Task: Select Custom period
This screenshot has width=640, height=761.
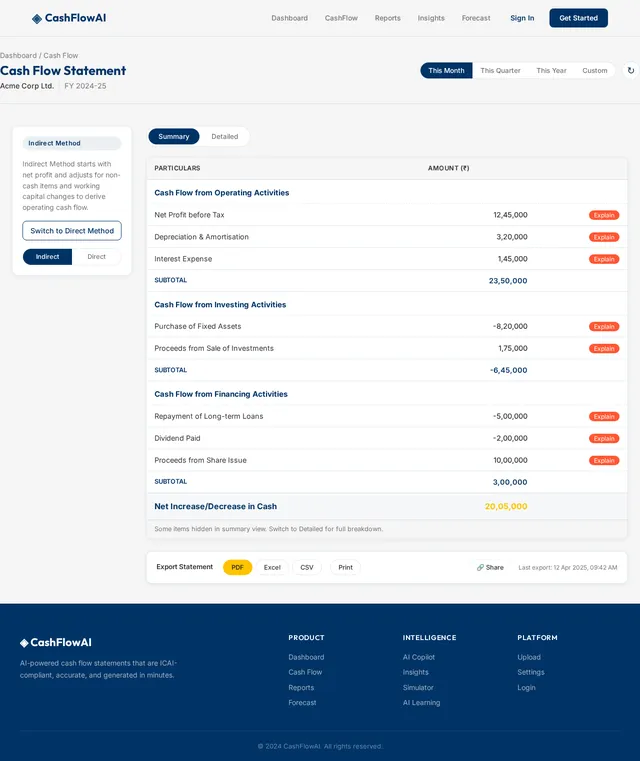Action: pos(595,70)
